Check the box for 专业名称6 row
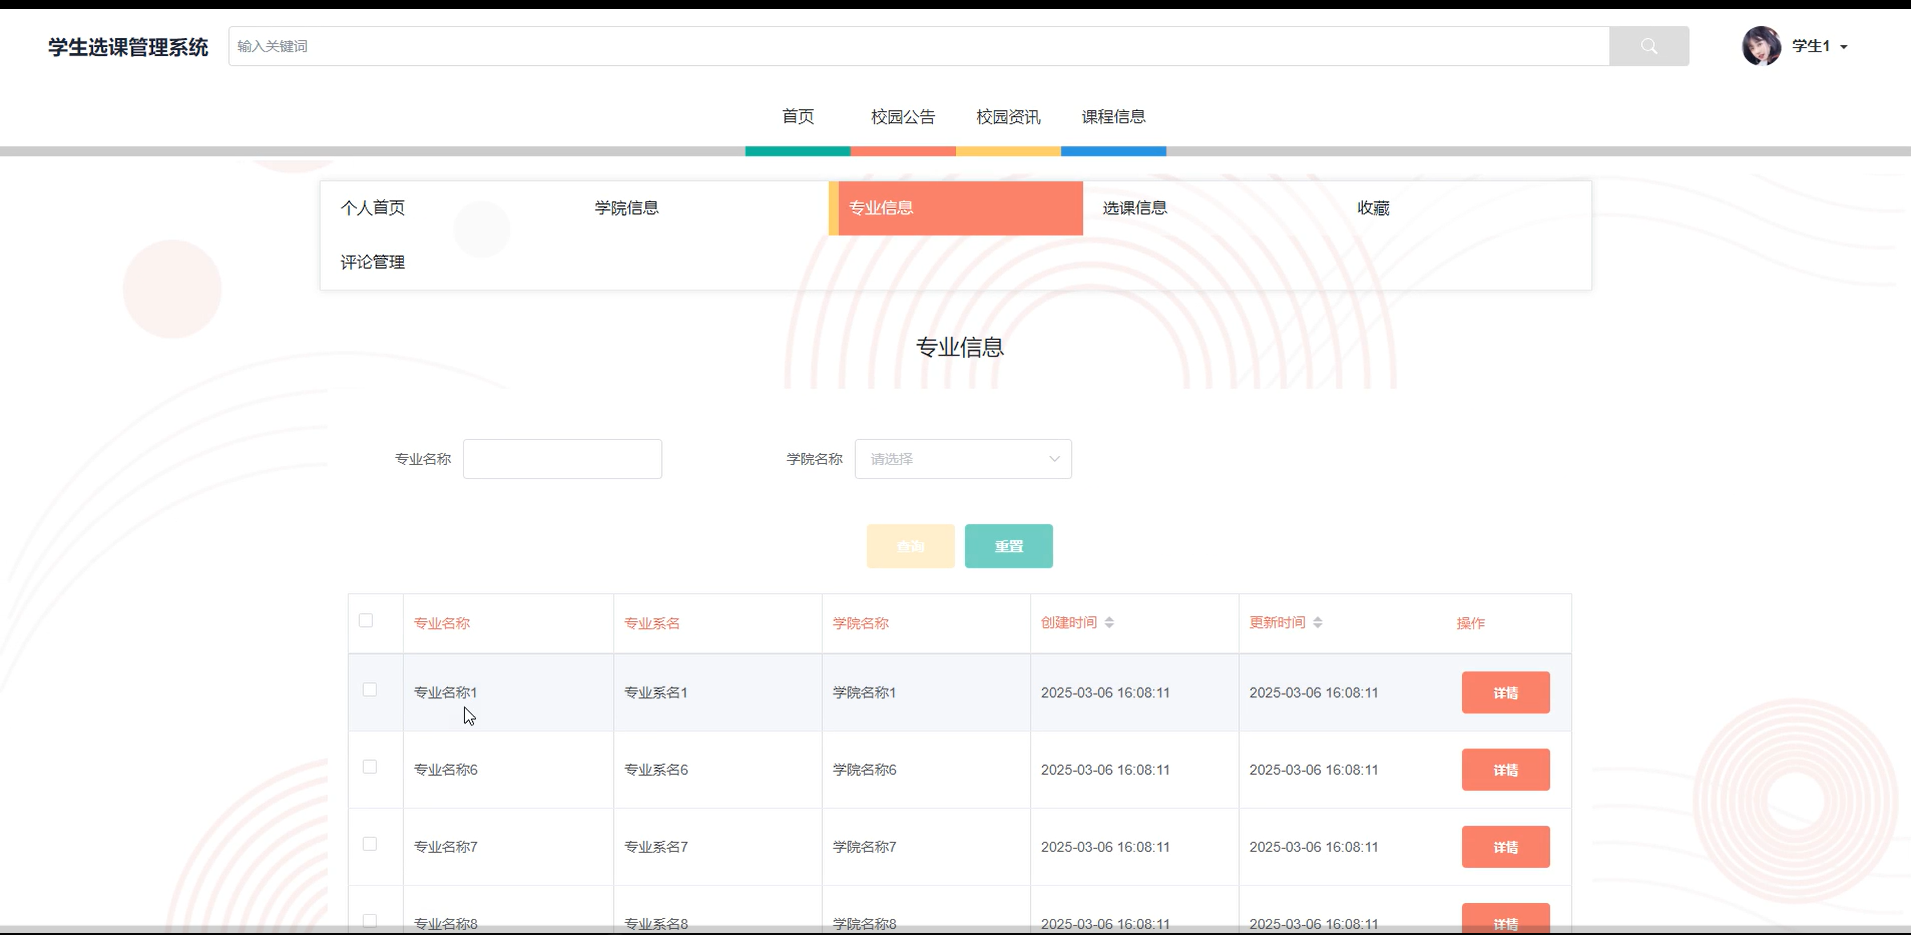This screenshot has width=1911, height=935. [370, 767]
